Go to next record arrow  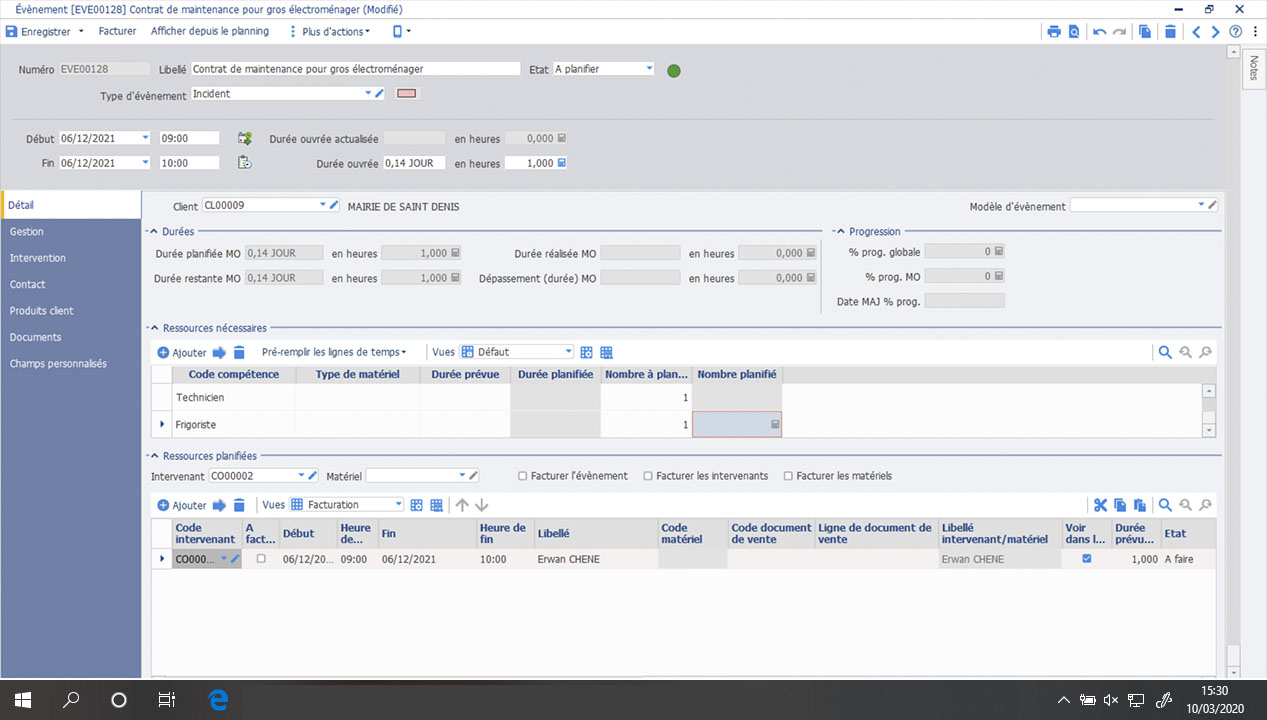[x=1216, y=31]
